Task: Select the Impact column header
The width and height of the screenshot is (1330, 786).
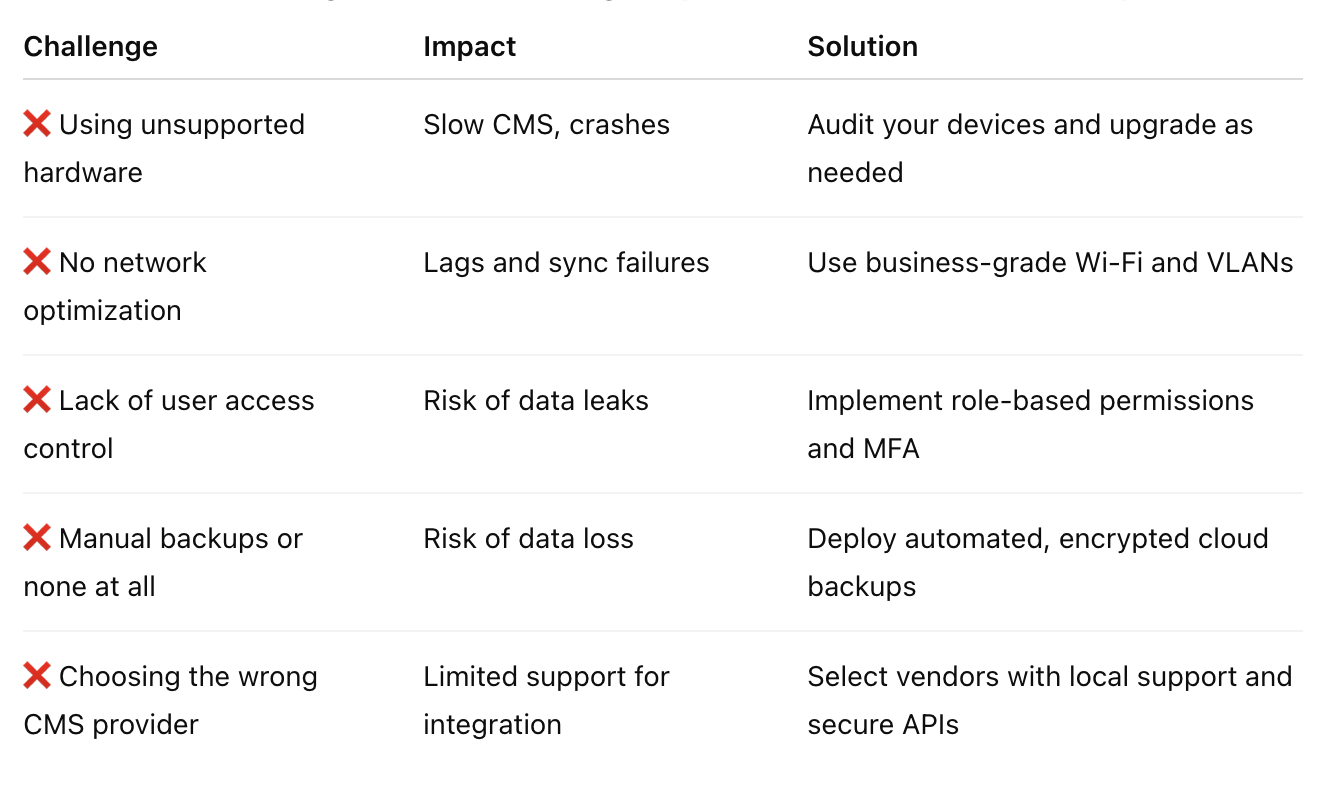Action: tap(470, 47)
